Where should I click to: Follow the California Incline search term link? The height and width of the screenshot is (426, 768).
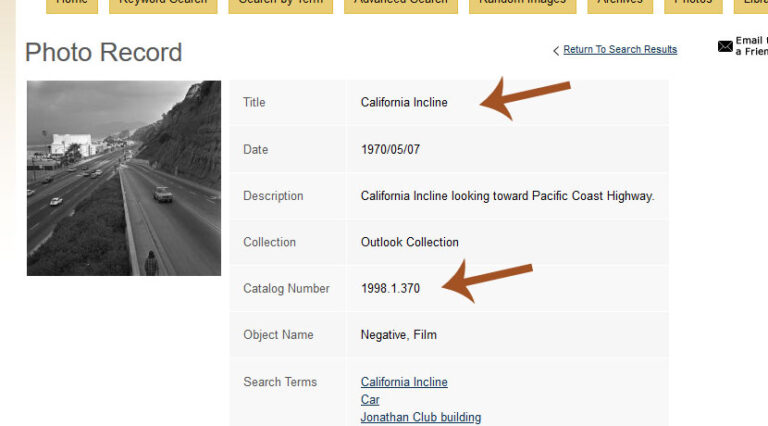(x=404, y=382)
